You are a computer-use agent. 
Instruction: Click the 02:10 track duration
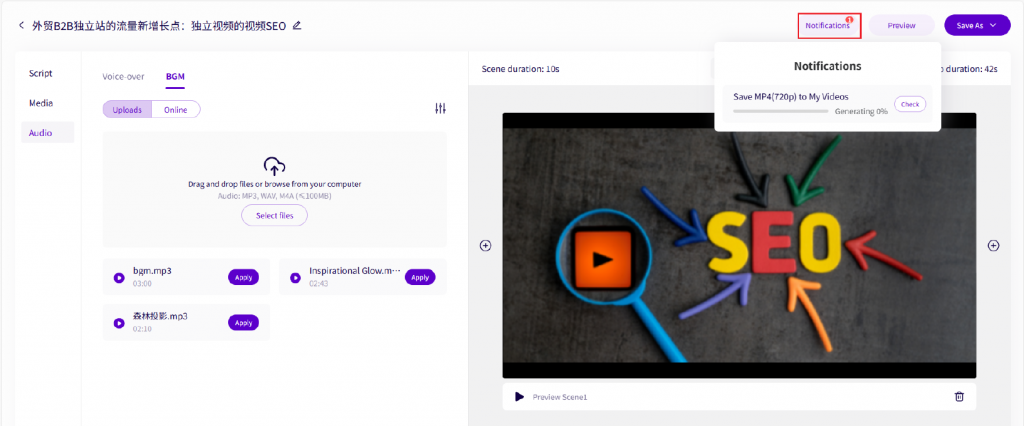click(142, 329)
